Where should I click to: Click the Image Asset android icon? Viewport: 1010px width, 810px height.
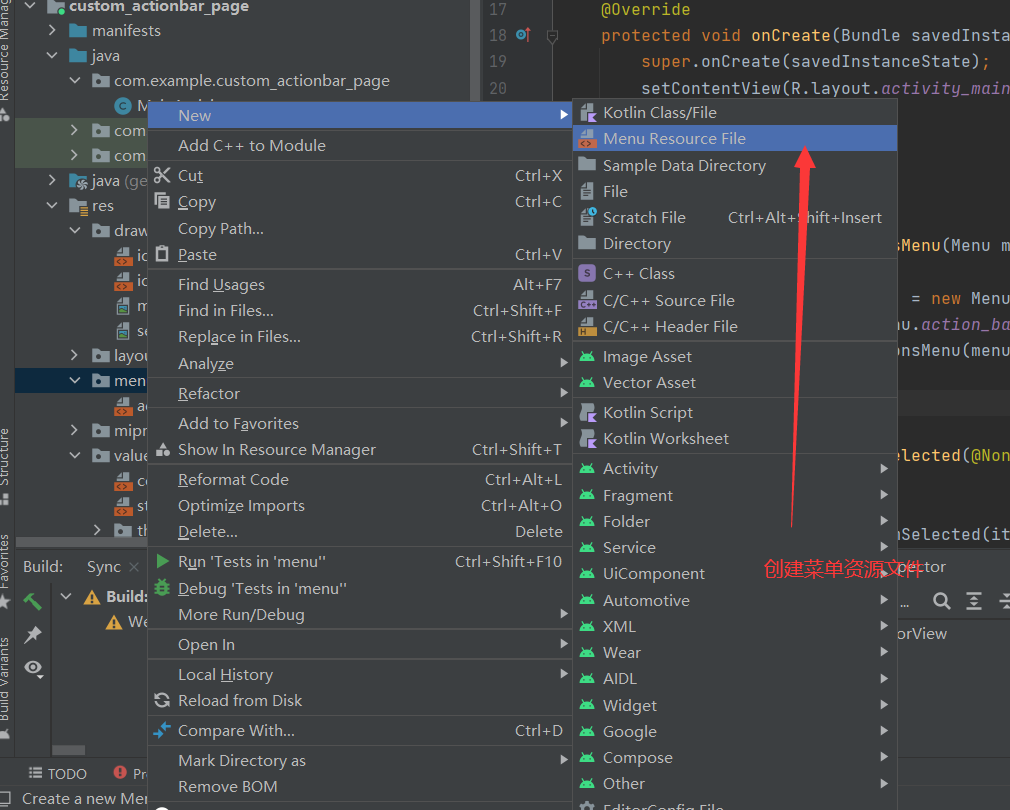coord(587,357)
